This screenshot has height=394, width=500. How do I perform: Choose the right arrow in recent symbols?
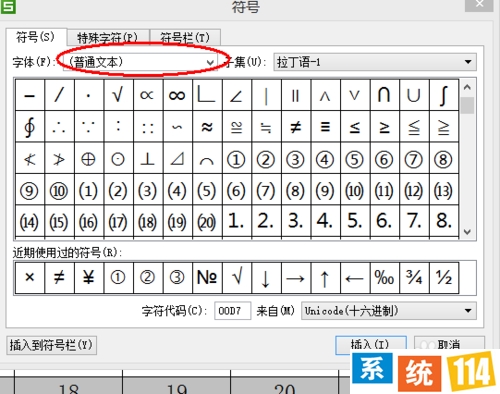pos(296,277)
